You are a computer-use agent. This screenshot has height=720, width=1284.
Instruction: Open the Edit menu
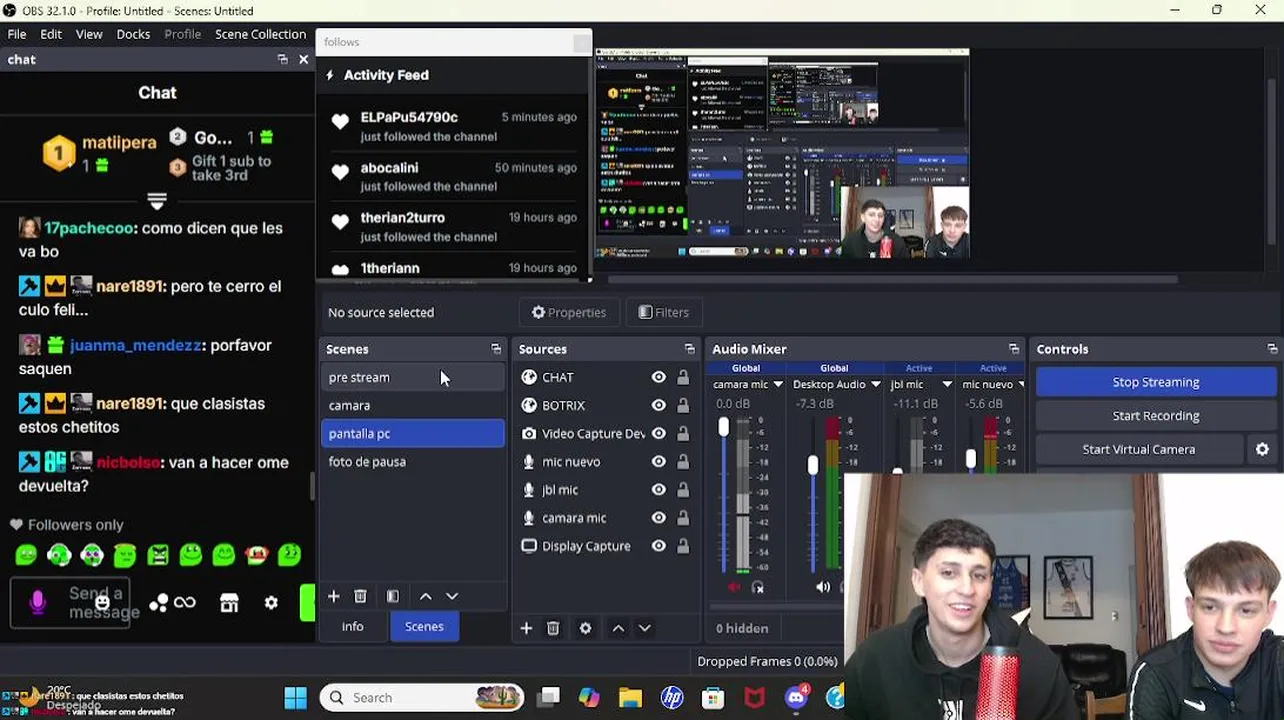(x=51, y=34)
